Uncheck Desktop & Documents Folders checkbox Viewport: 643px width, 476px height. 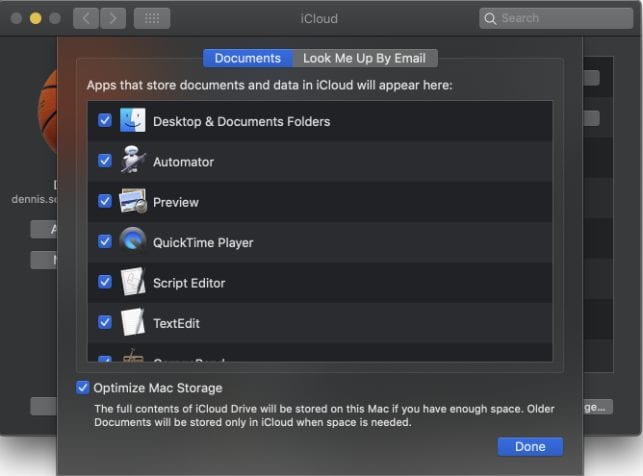pyautogui.click(x=105, y=121)
